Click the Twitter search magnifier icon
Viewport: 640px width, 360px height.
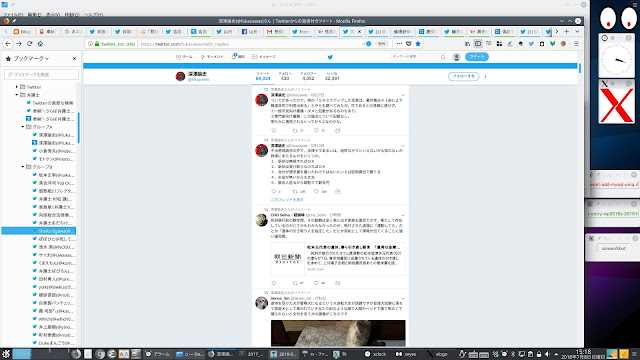coord(443,57)
